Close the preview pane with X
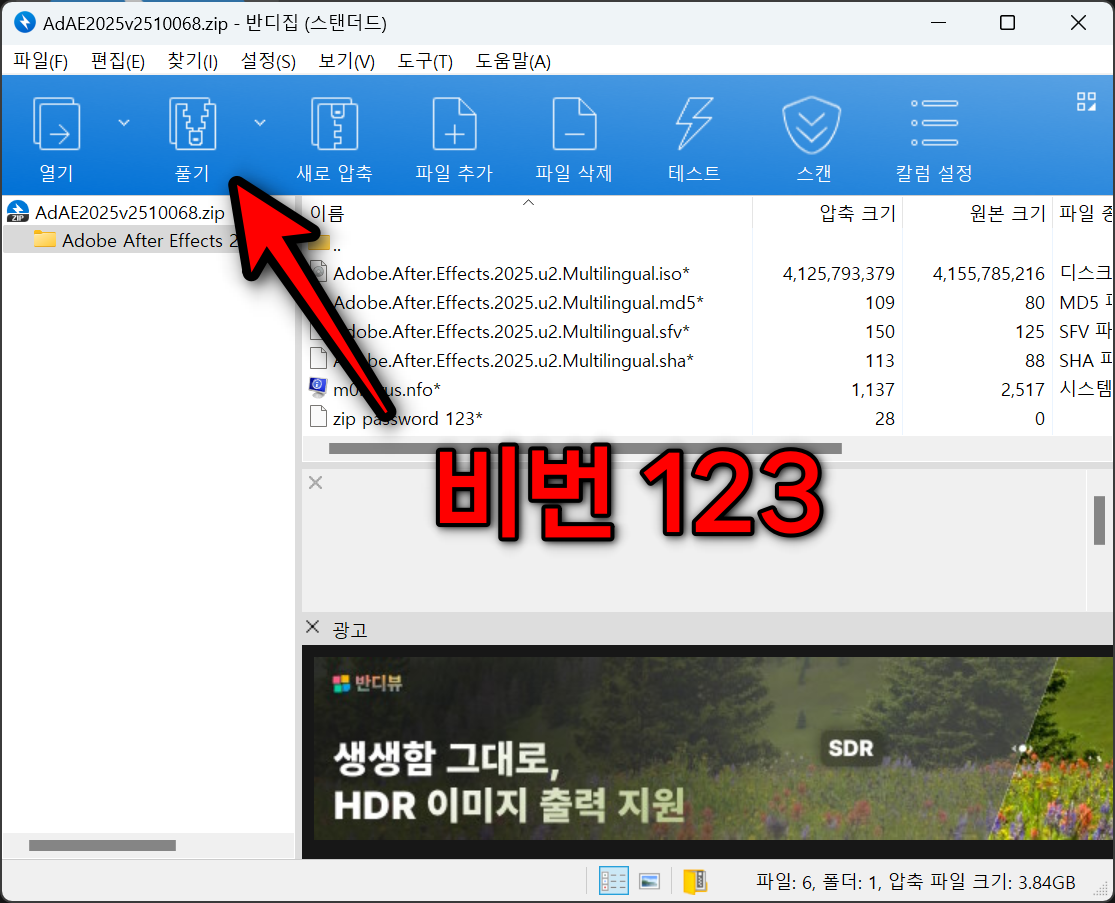This screenshot has height=903, width=1115. [316, 483]
